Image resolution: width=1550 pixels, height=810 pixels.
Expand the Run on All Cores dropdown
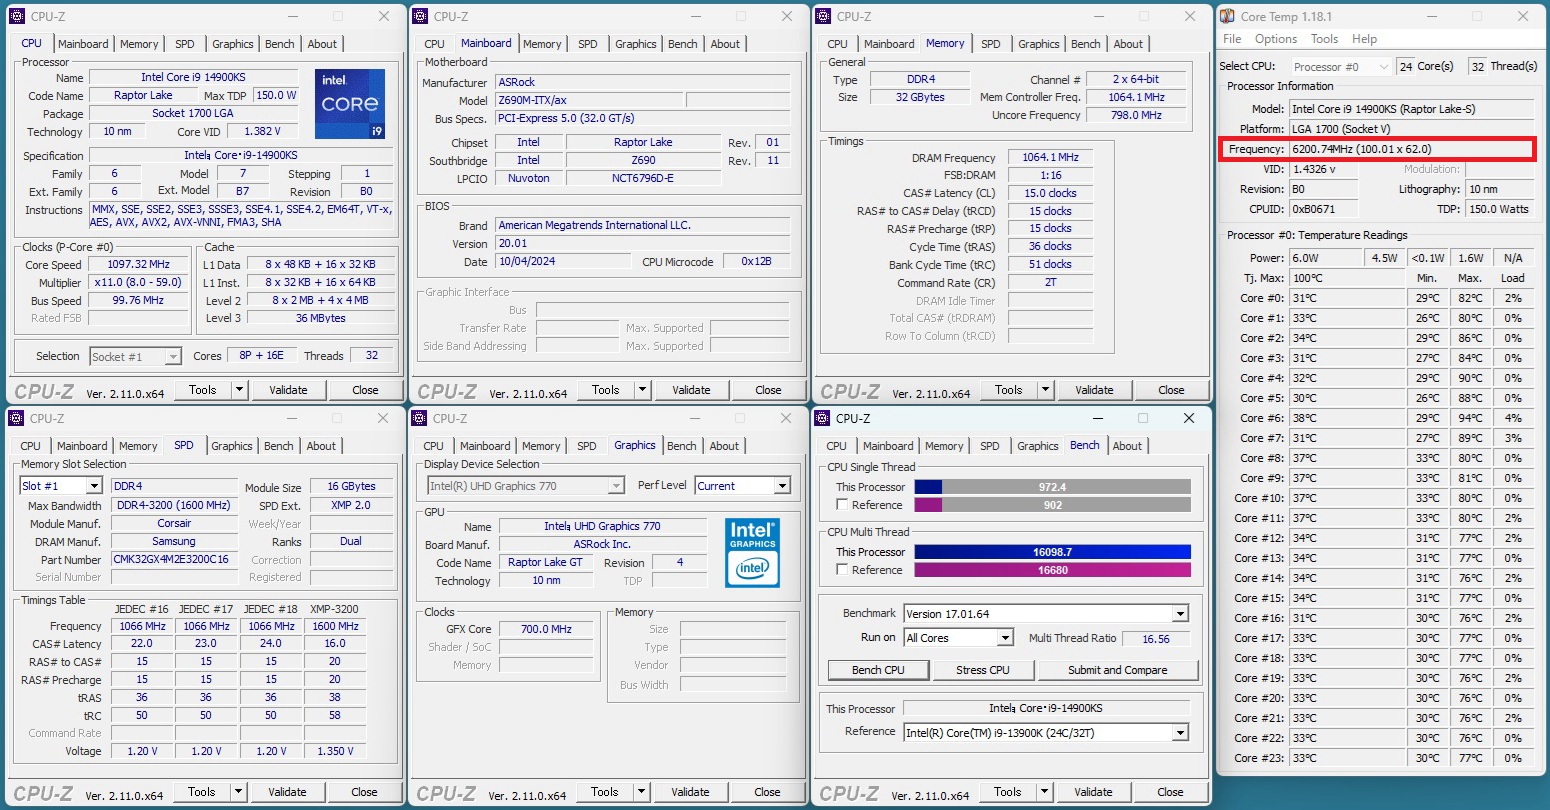[x=1005, y=638]
